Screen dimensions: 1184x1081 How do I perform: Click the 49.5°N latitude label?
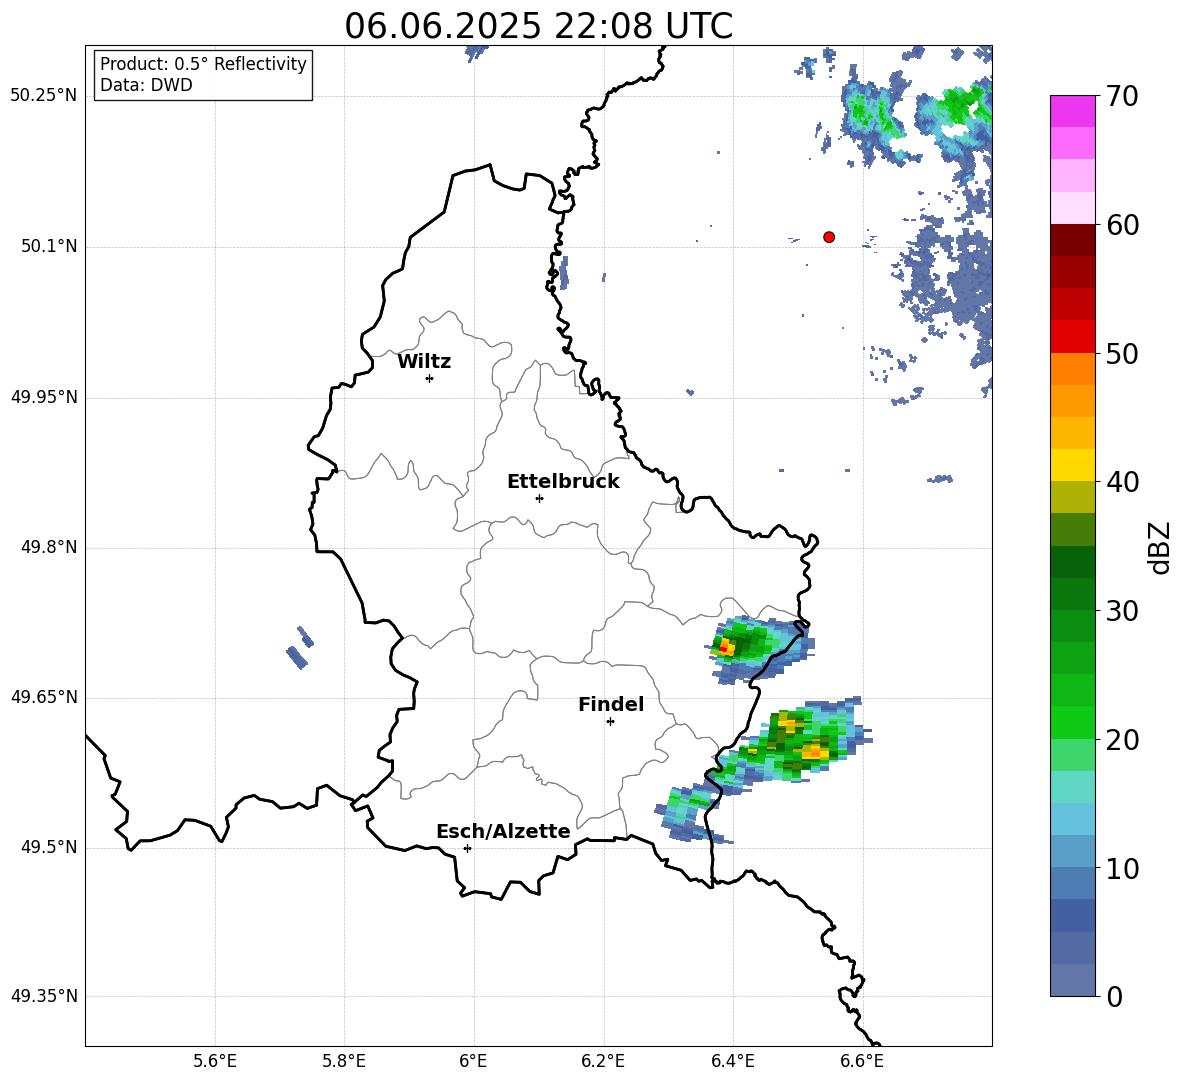point(49,848)
